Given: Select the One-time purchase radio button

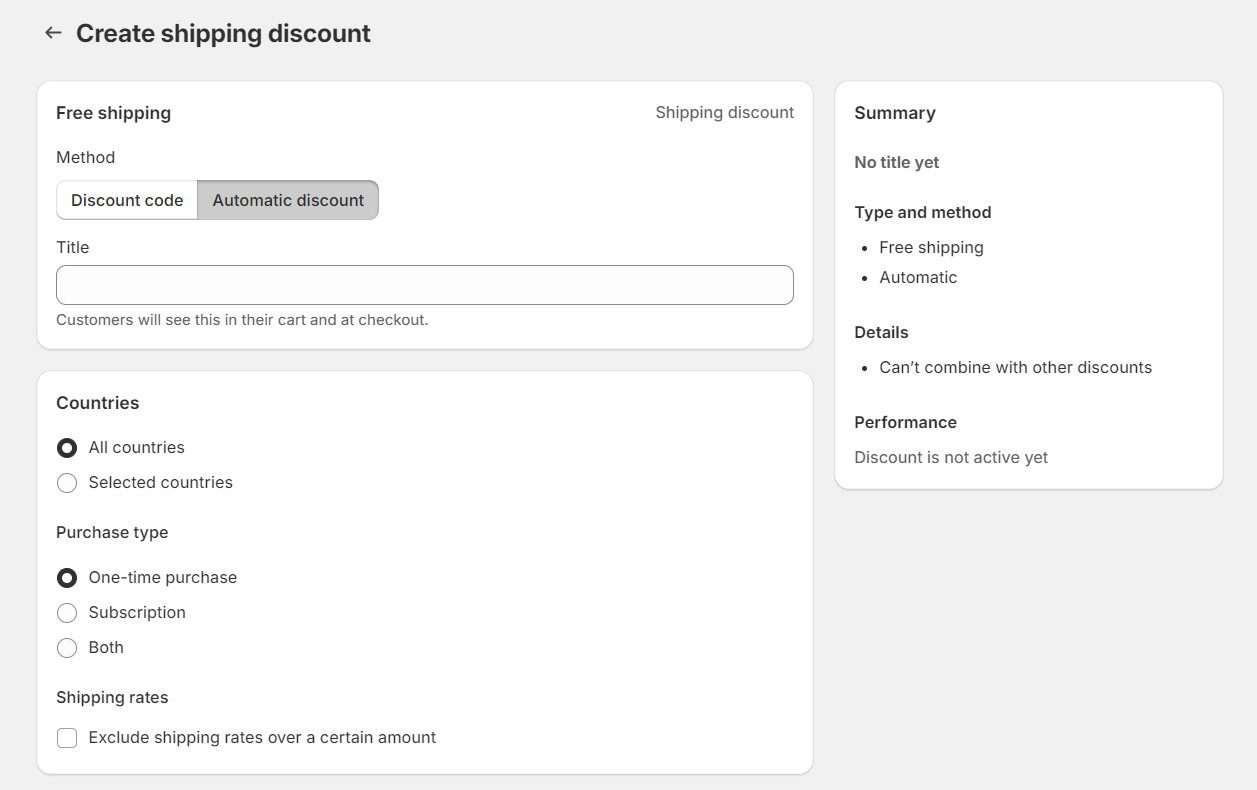Looking at the screenshot, I should click(x=67, y=578).
